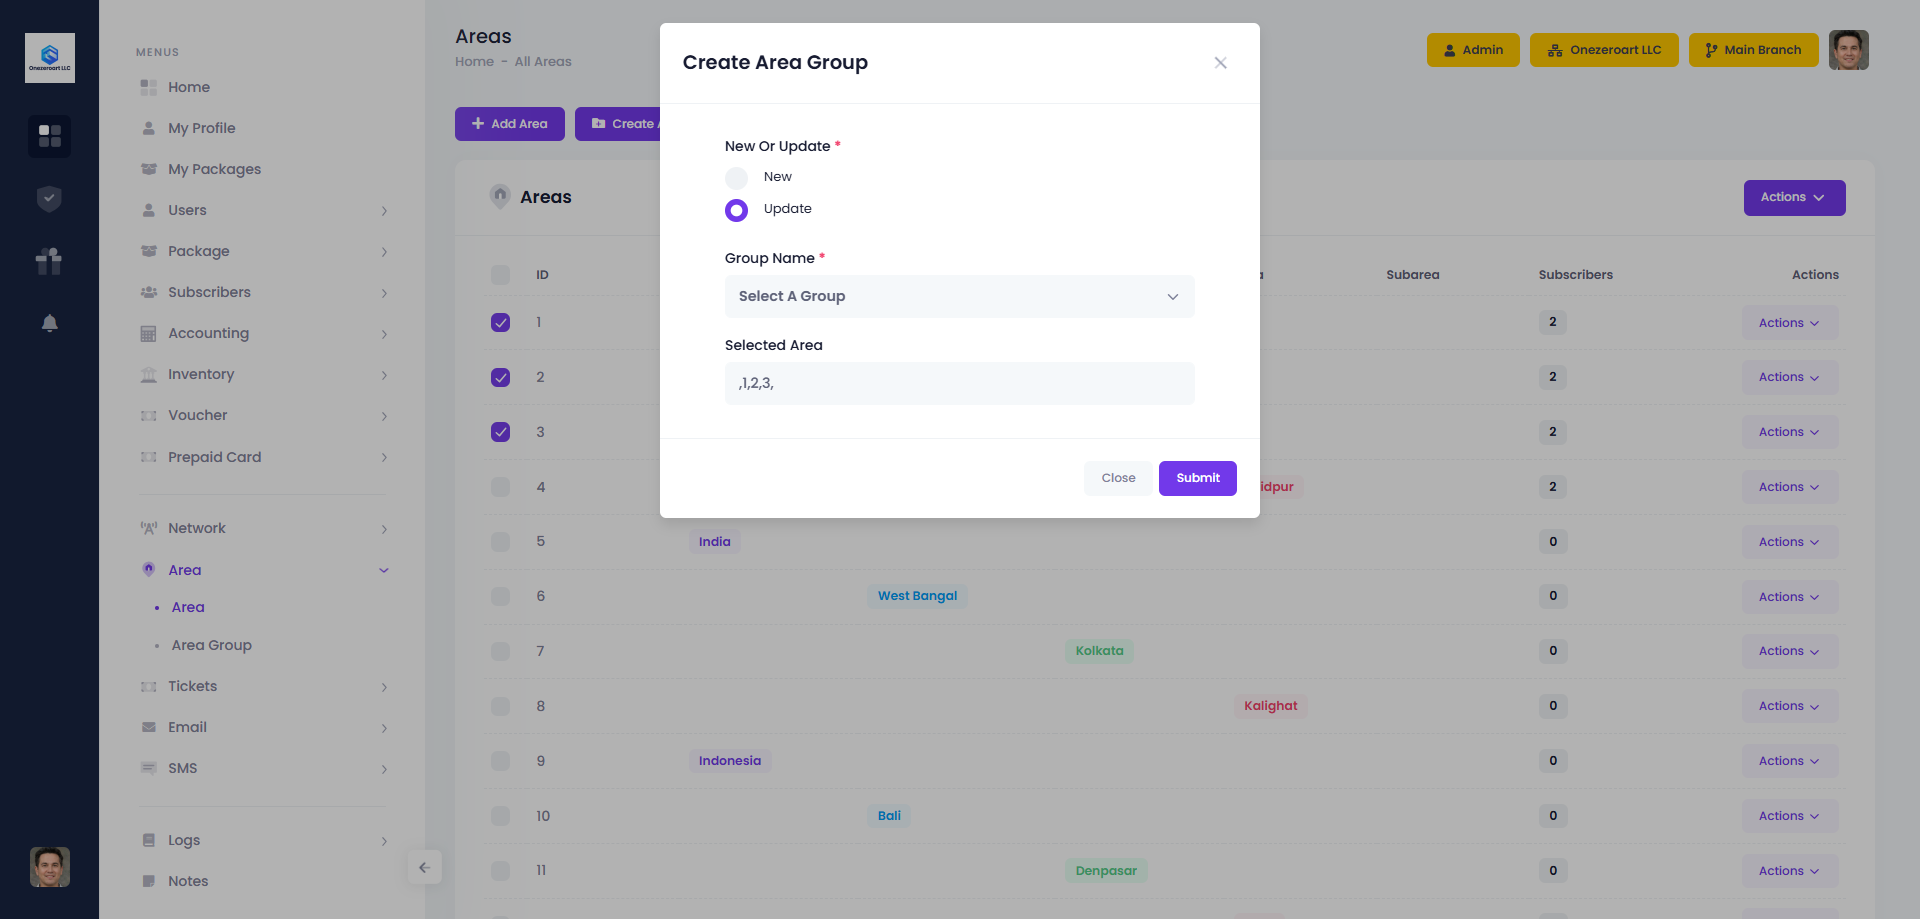Screen dimensions: 1920x919
Task: Open the Select A Group dropdown
Action: coord(959,297)
